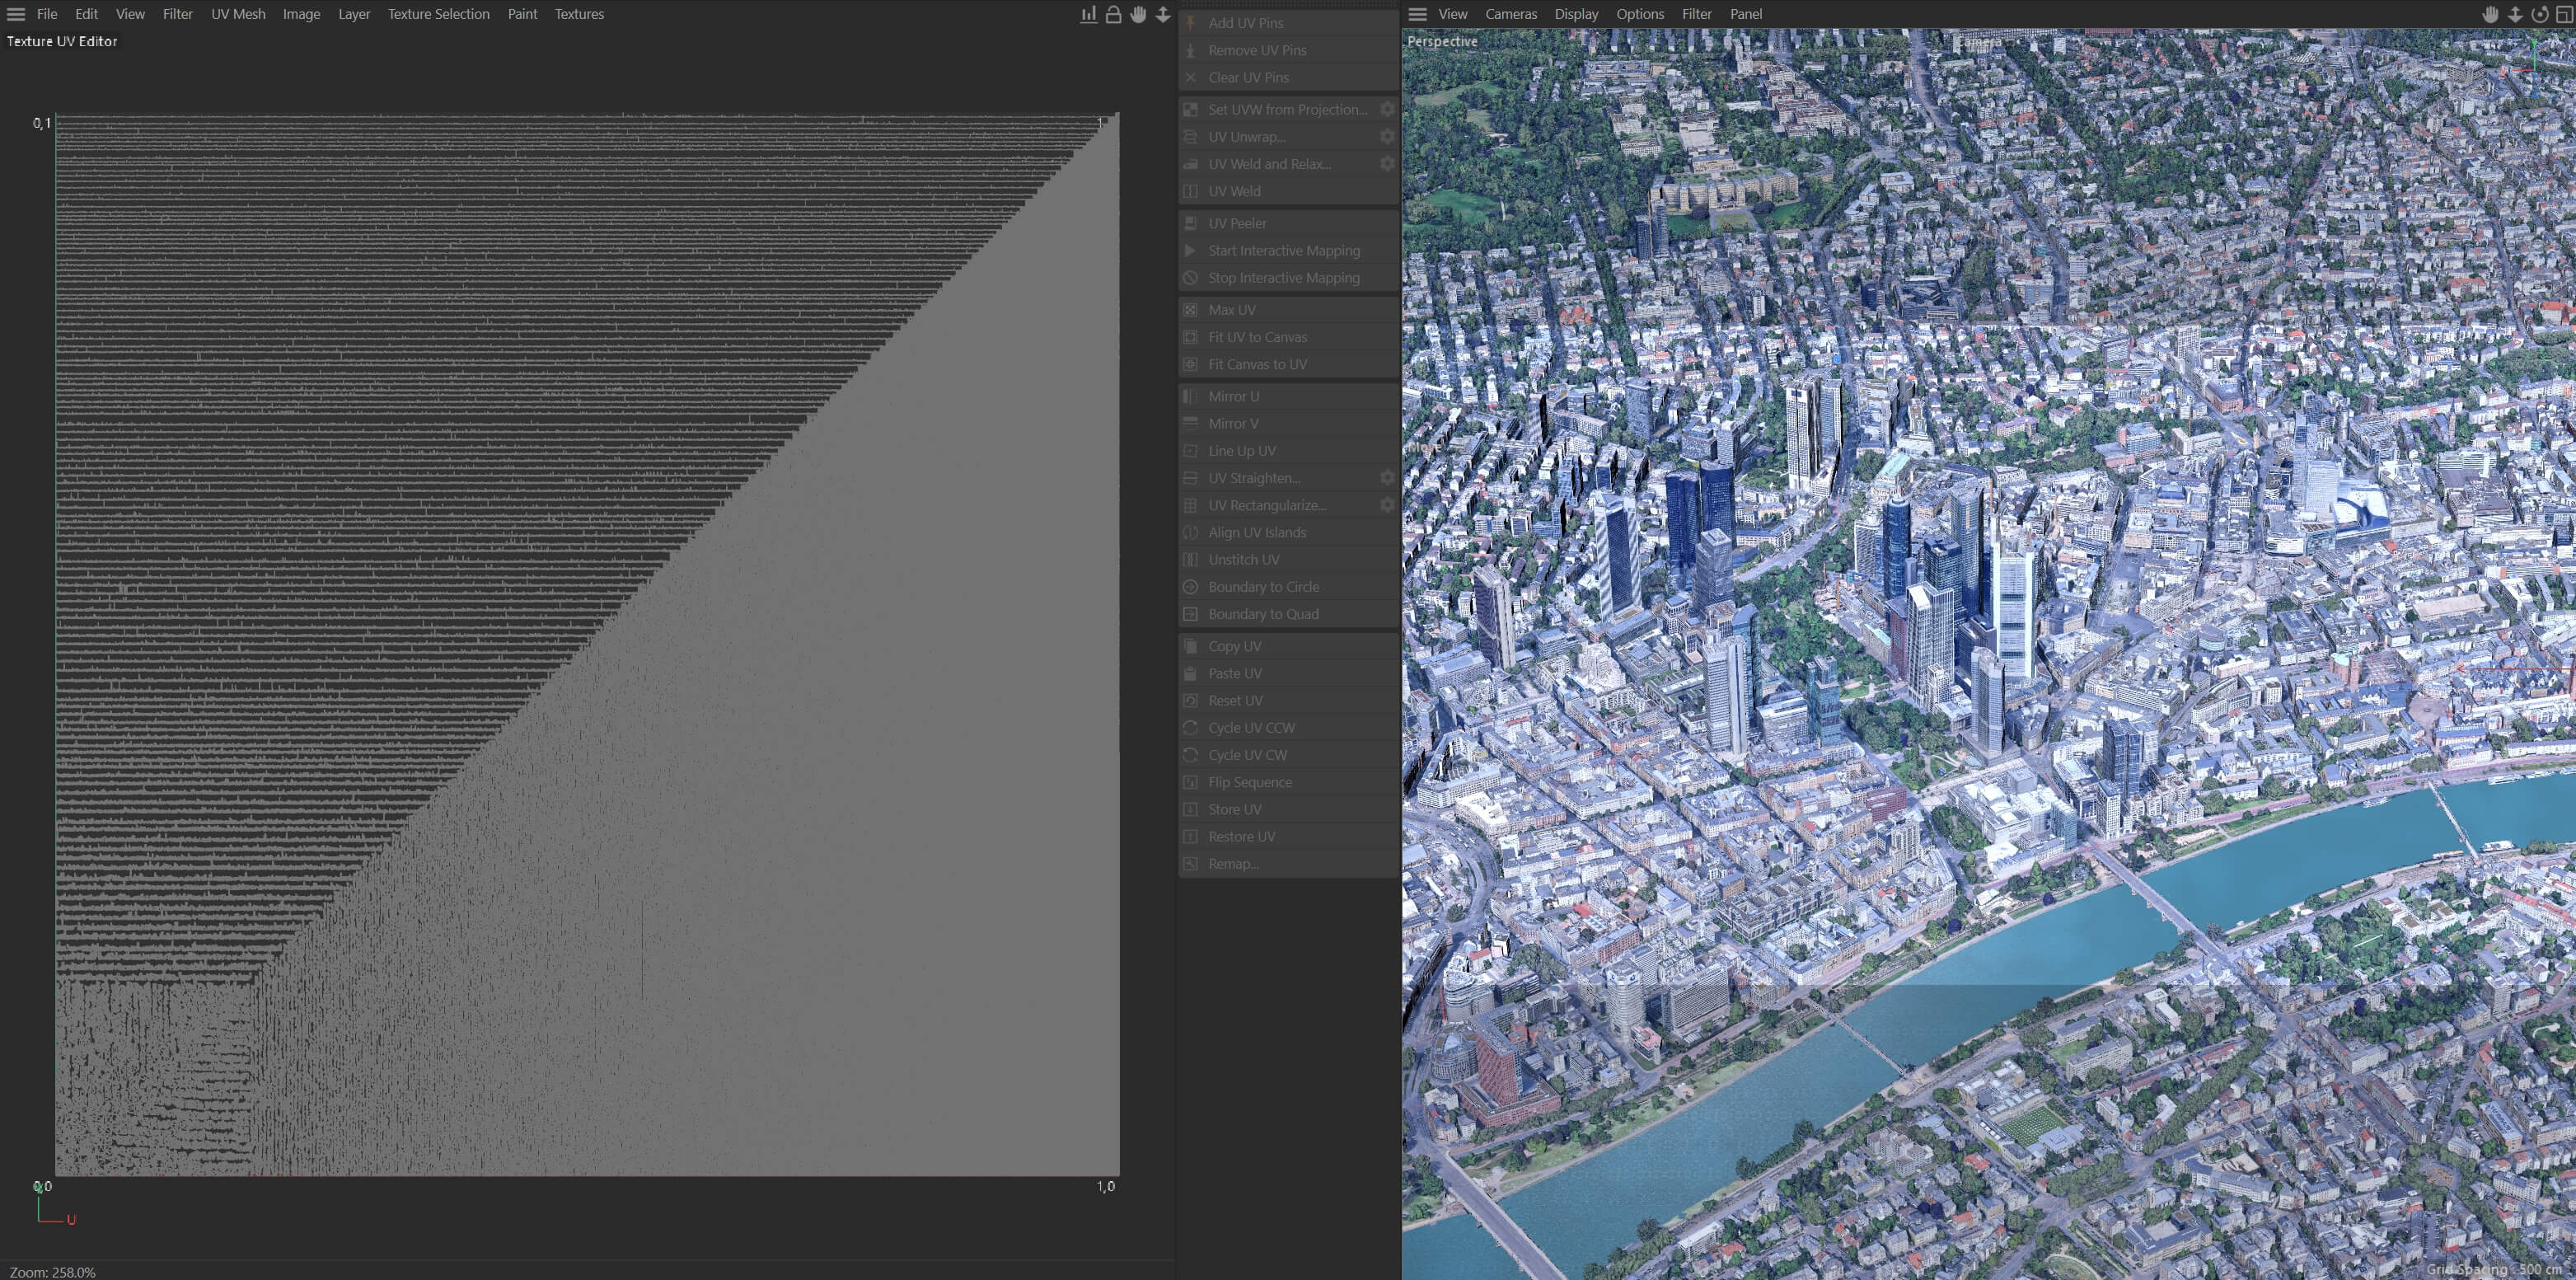Click Max UV command
The image size is (2576, 1280).
pyautogui.click(x=1288, y=310)
